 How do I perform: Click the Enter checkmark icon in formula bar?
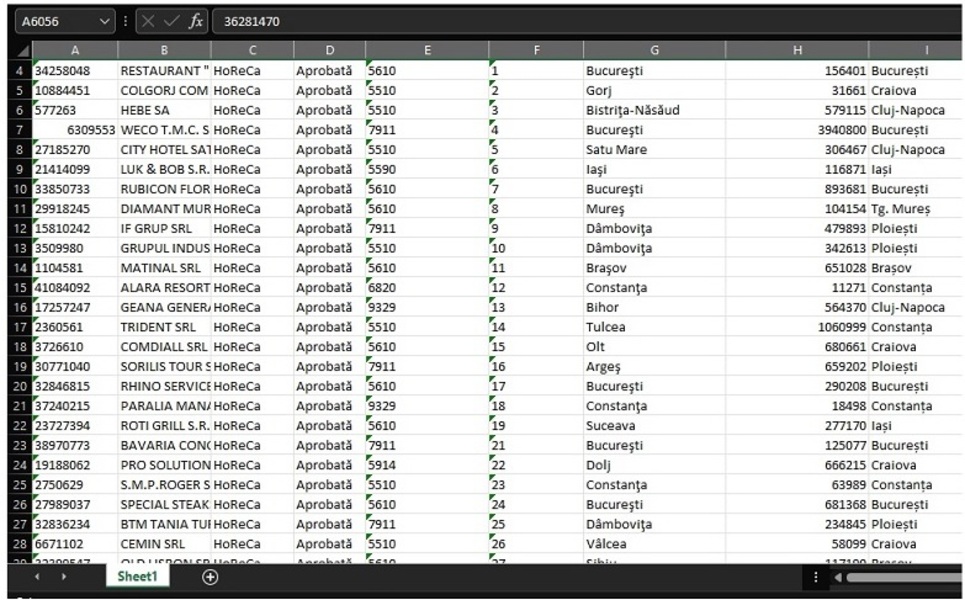(170, 21)
